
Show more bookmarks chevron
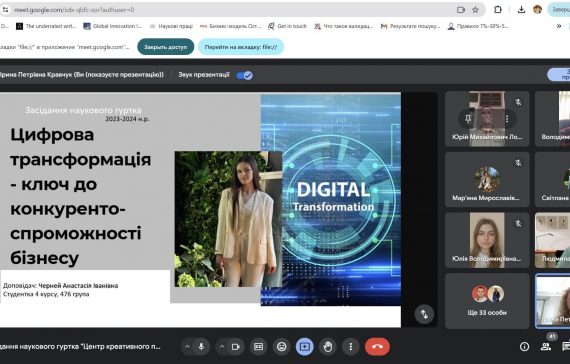point(559,26)
